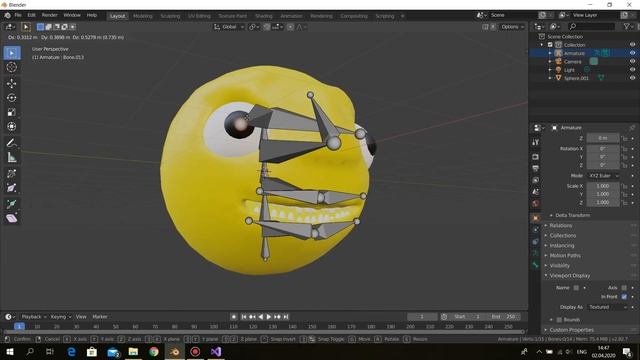Hide the Sphere.001 object

[x=632, y=78]
